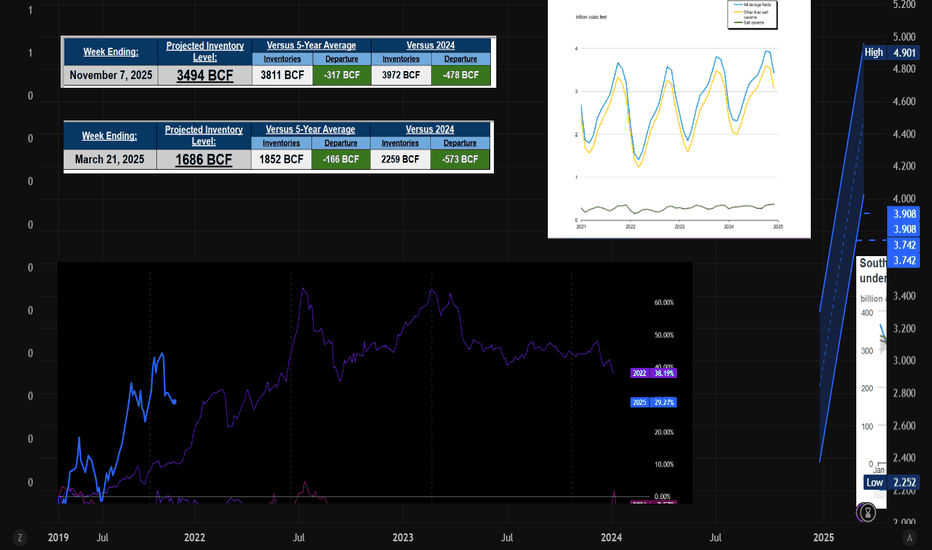
Task: Click the 60.00% label on the percent axis
Action: click(664, 303)
